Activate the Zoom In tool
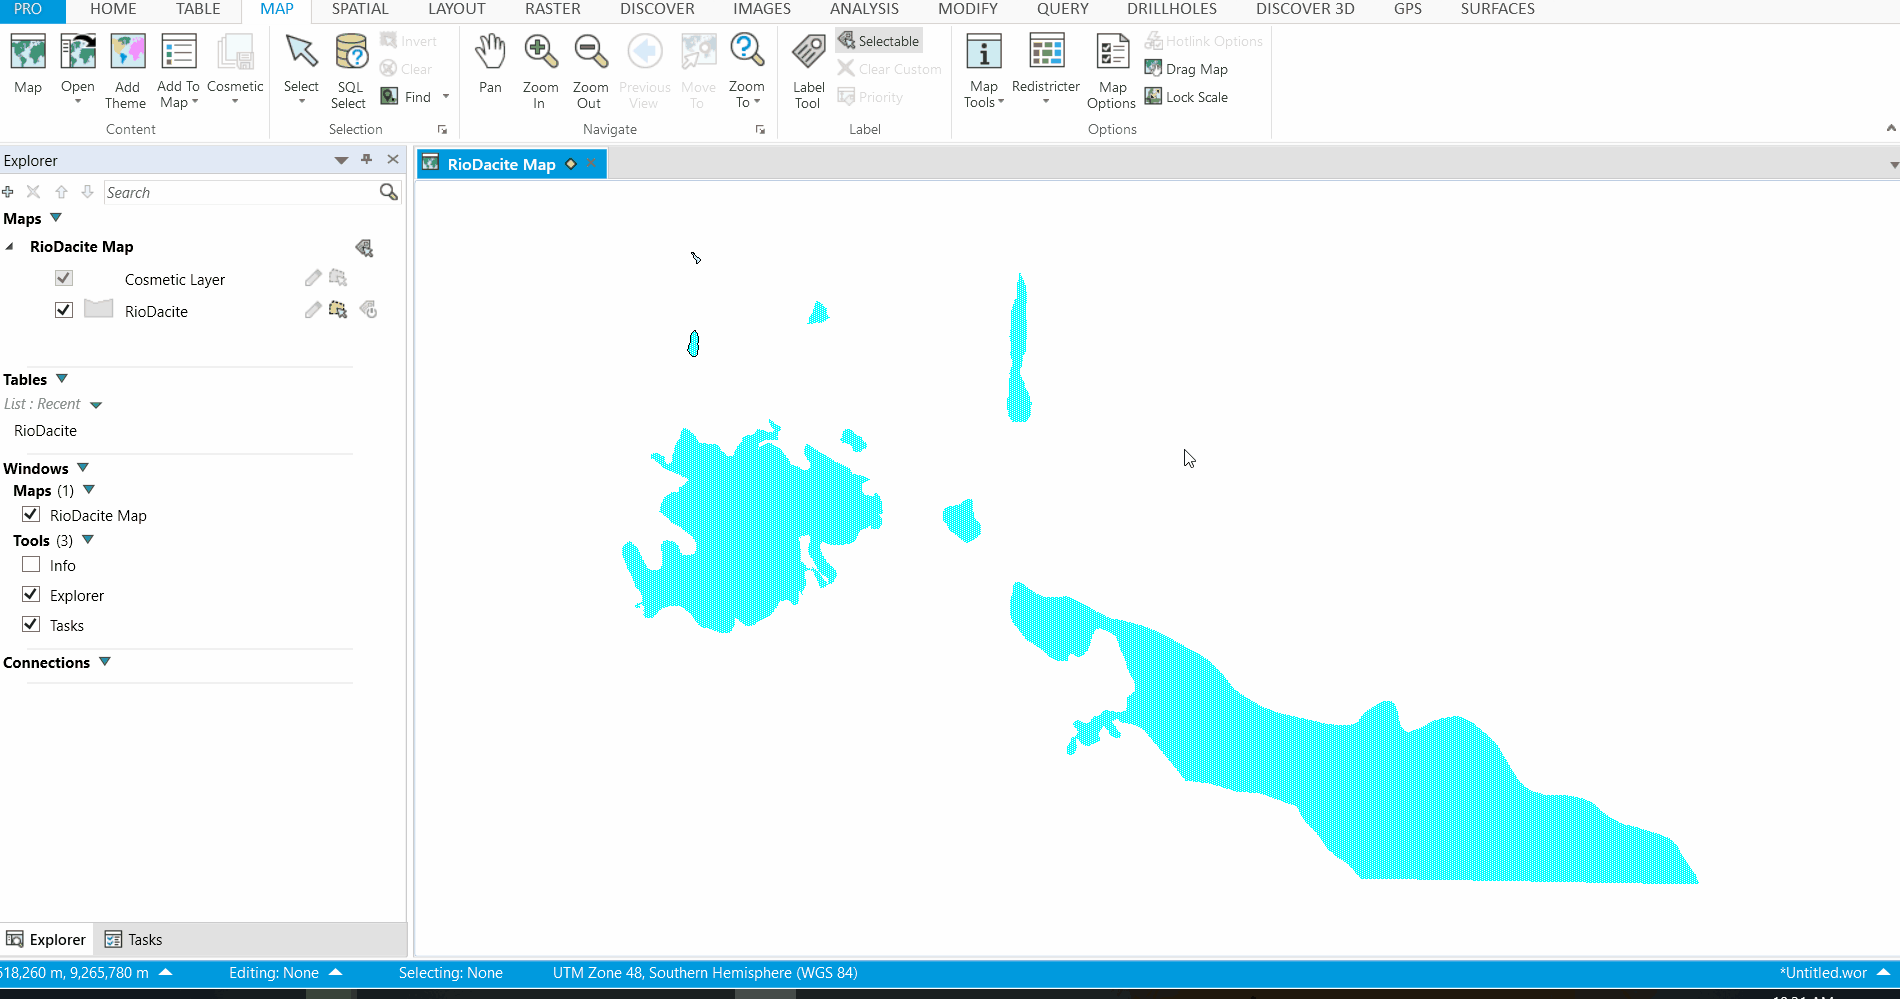Screen dimensions: 1900x999 pyautogui.click(x=540, y=67)
